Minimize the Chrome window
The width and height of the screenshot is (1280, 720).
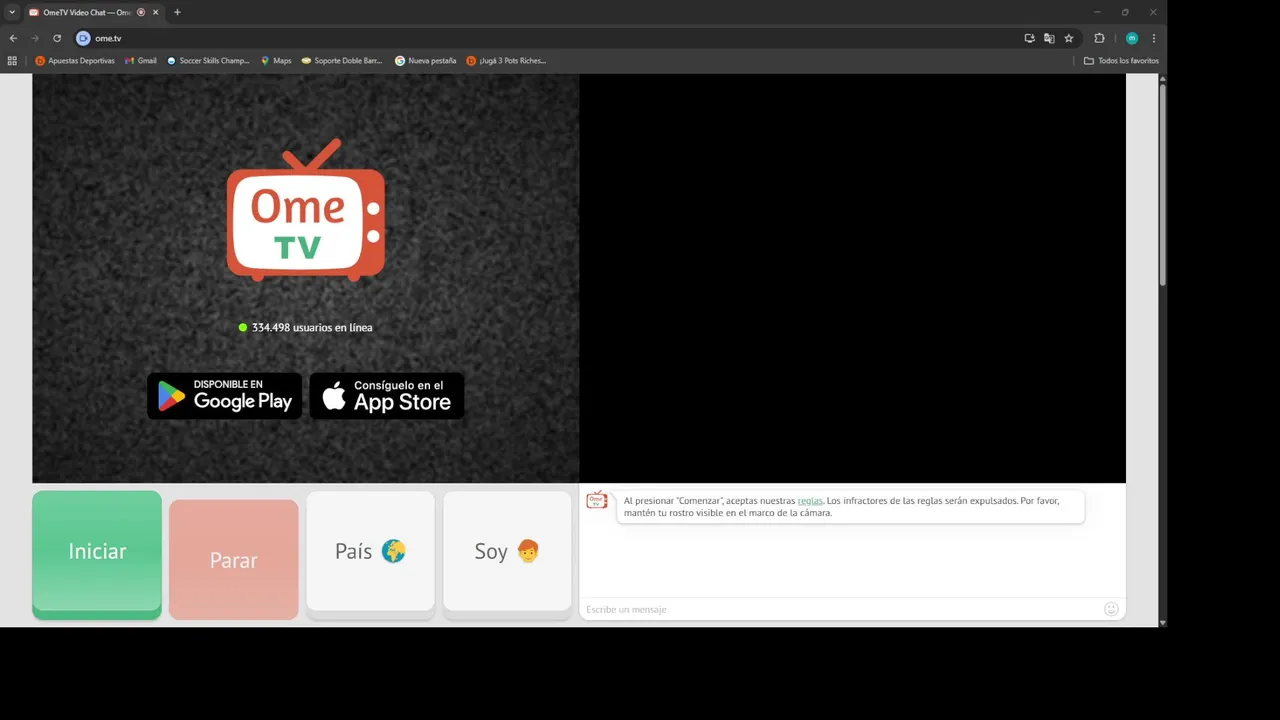pyautogui.click(x=1097, y=12)
